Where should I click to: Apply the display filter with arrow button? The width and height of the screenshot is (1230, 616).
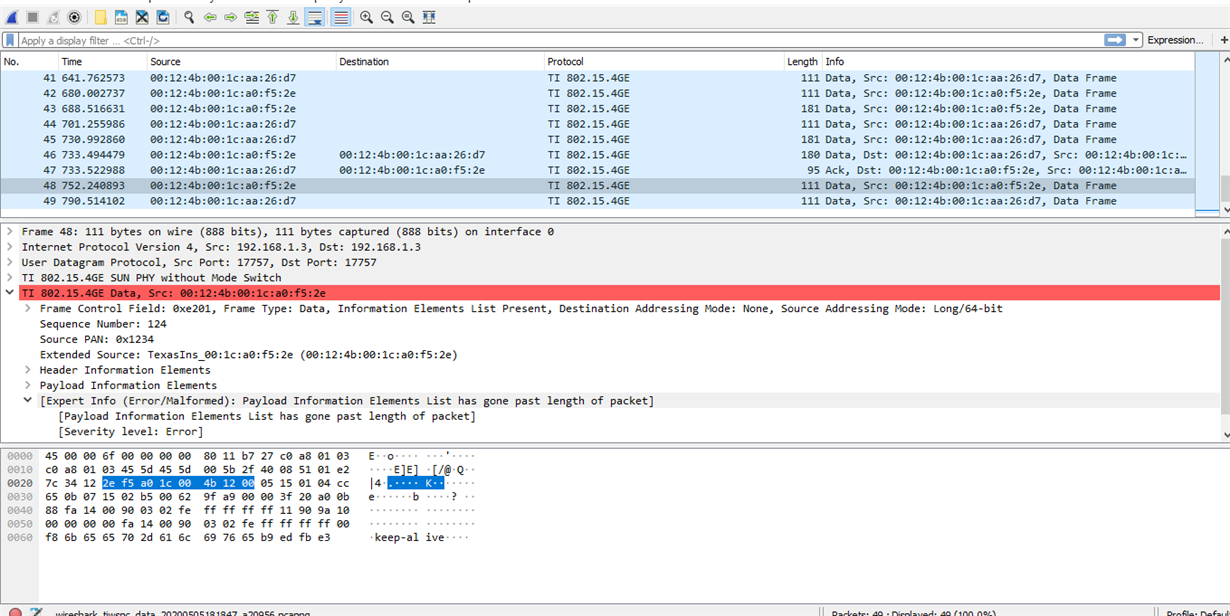[1114, 40]
